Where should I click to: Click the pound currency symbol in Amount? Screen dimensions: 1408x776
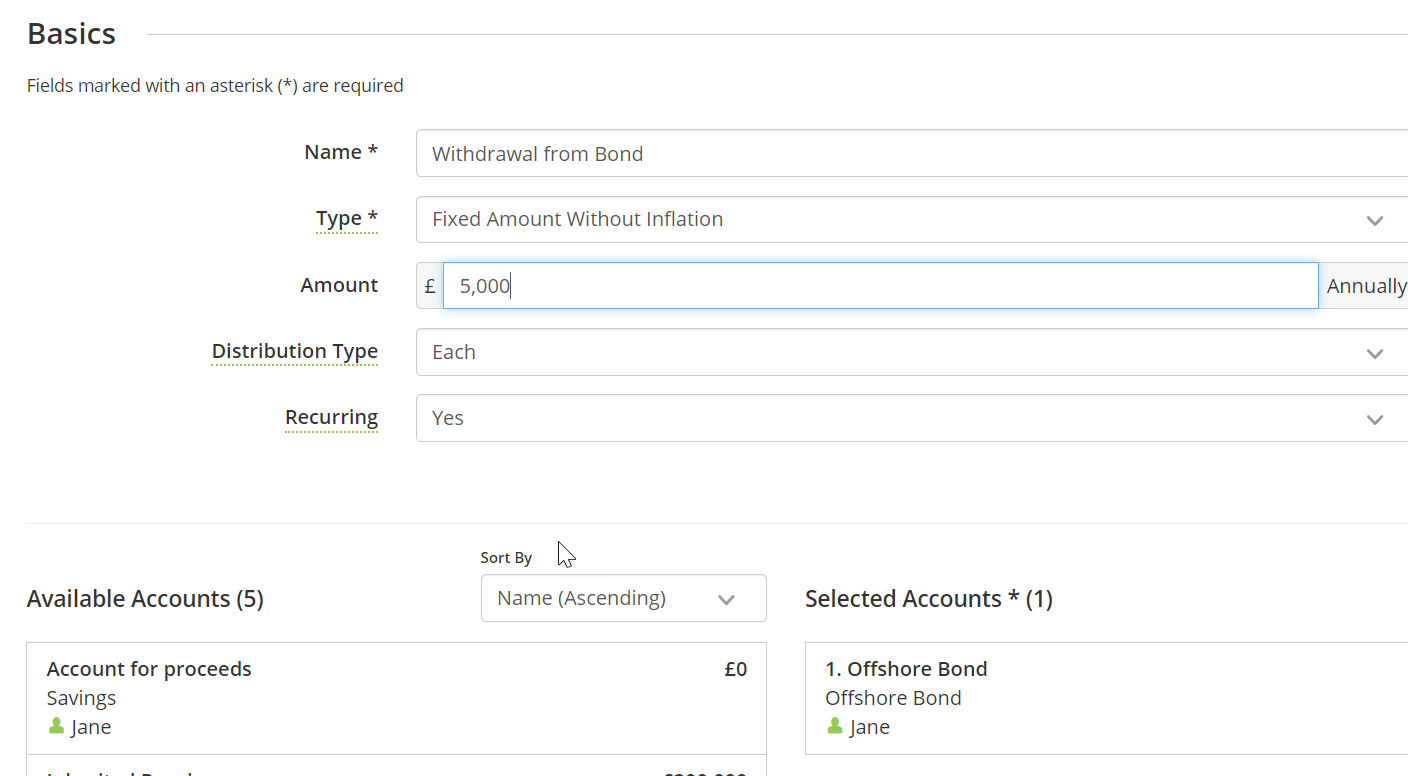(x=430, y=286)
